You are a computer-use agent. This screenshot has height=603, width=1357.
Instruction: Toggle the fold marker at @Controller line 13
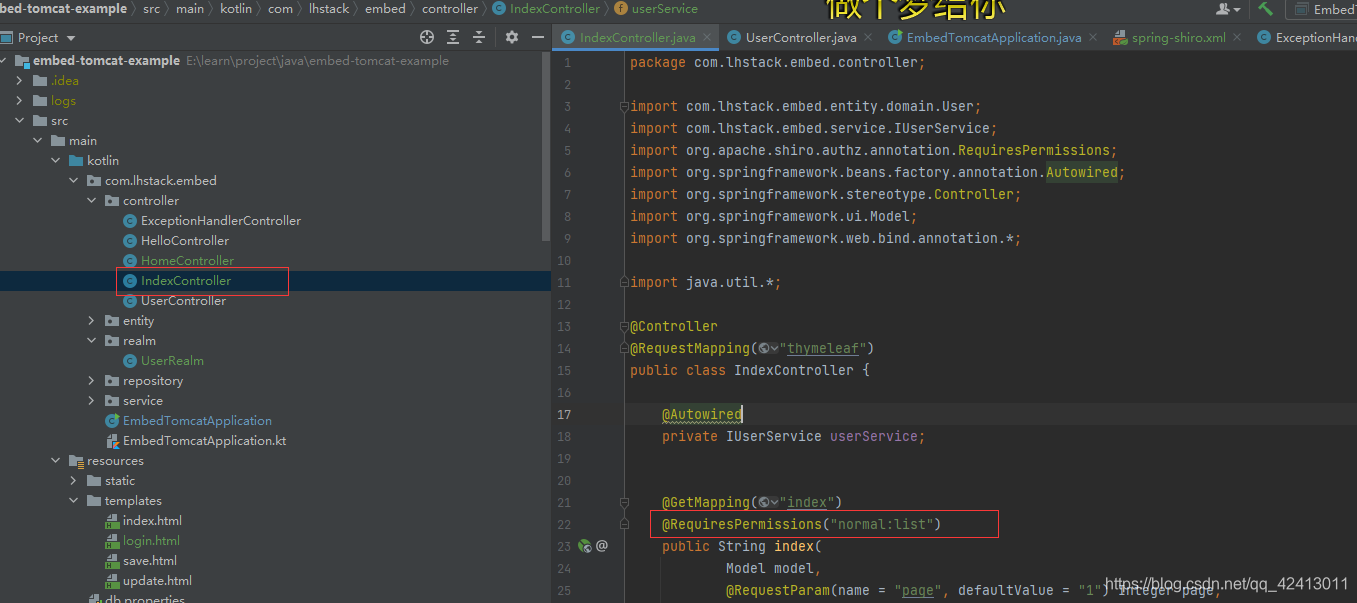point(623,326)
